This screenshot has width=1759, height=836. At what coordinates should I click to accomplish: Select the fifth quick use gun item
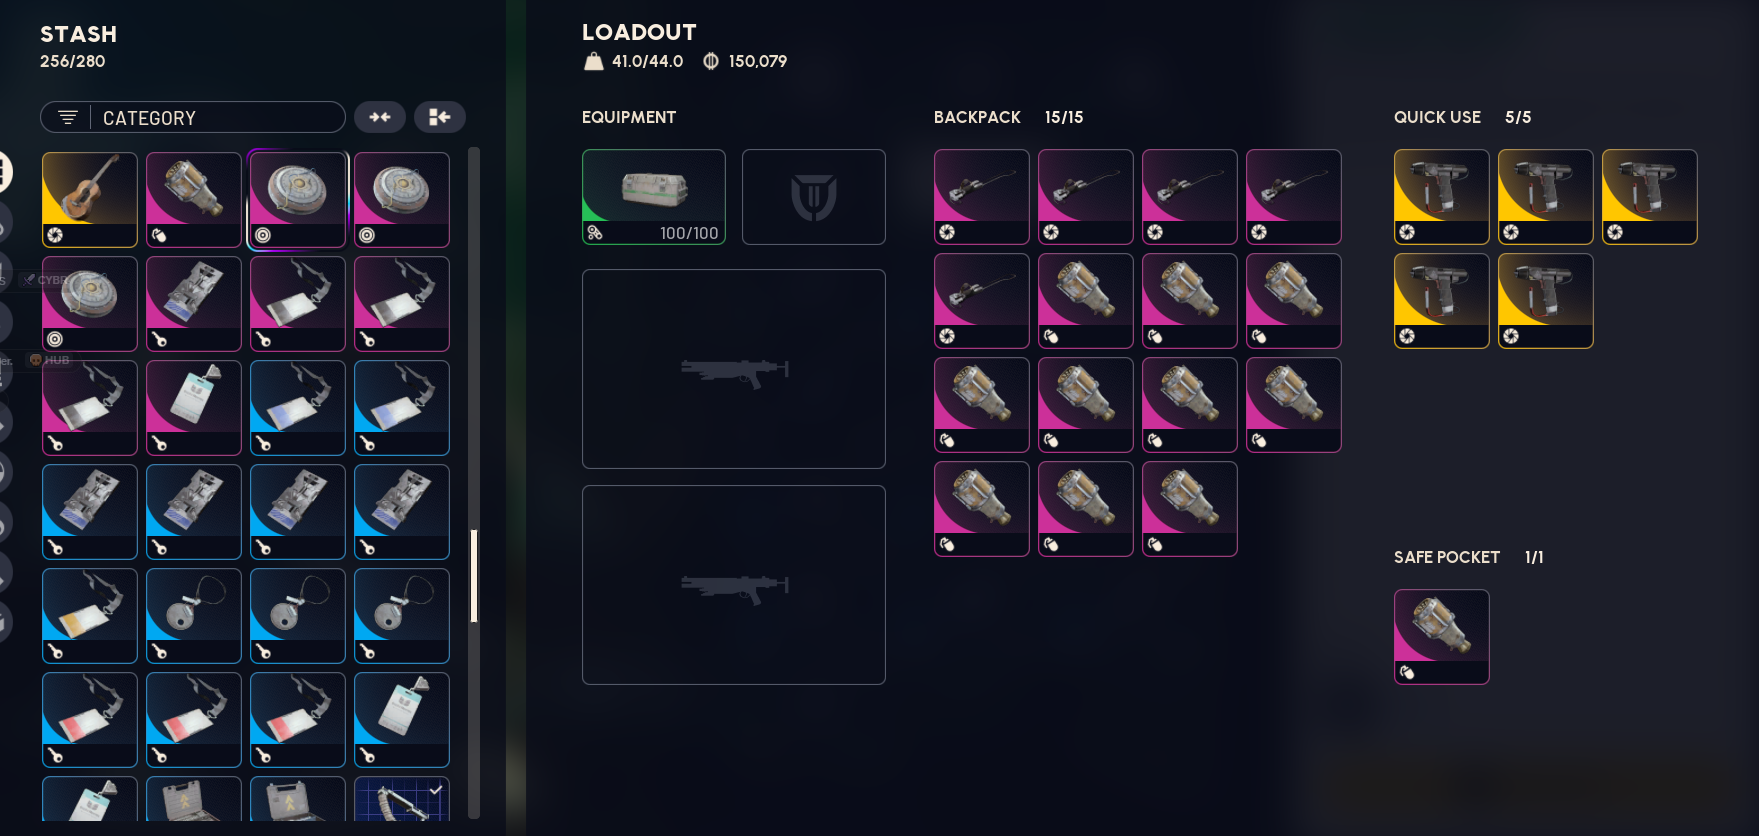point(1546,301)
